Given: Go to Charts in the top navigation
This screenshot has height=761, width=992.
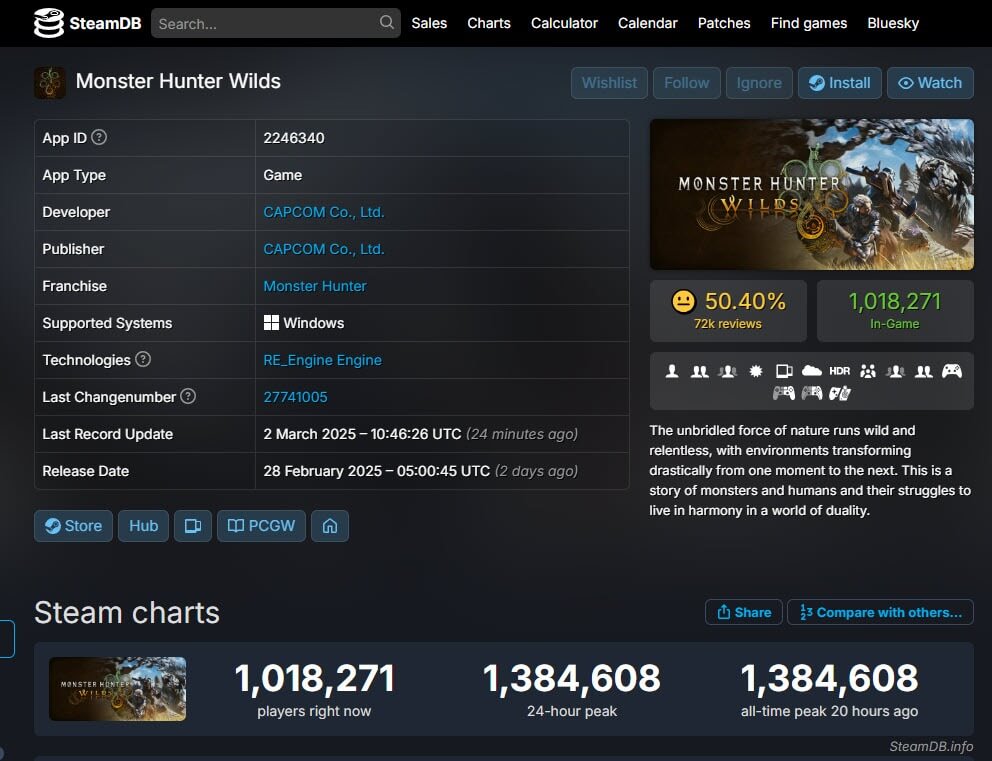Looking at the screenshot, I should click(489, 23).
